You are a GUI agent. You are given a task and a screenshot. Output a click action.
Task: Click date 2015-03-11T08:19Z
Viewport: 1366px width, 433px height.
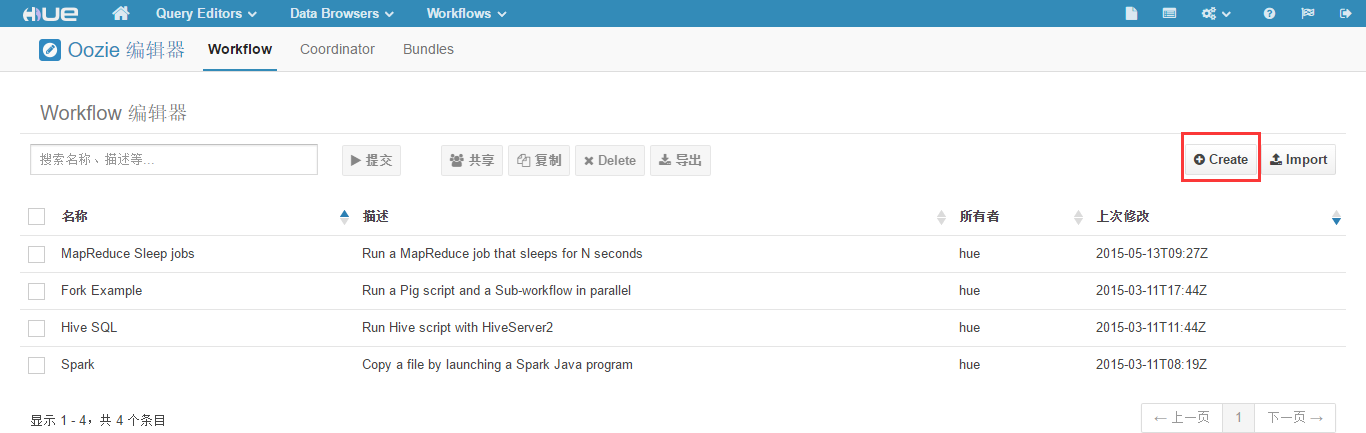[x=1152, y=365]
